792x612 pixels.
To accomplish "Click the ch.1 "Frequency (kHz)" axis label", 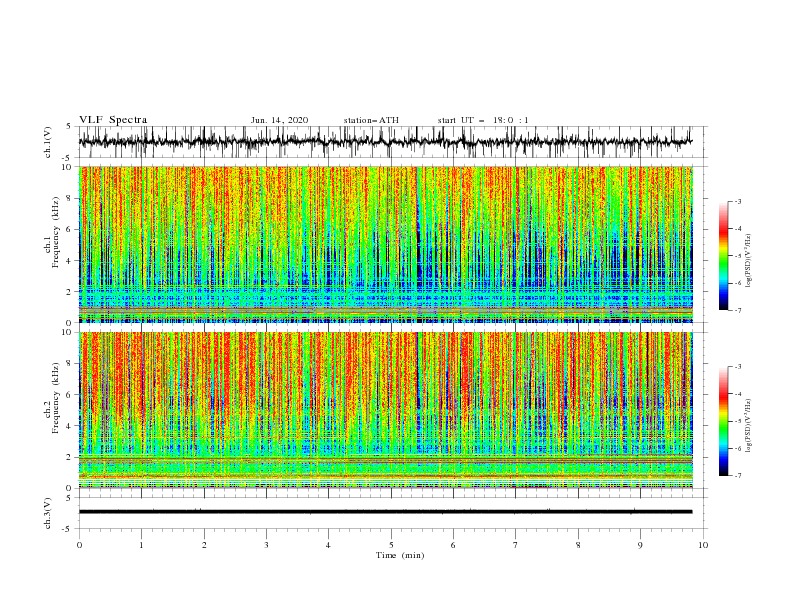I will tap(57, 231).
